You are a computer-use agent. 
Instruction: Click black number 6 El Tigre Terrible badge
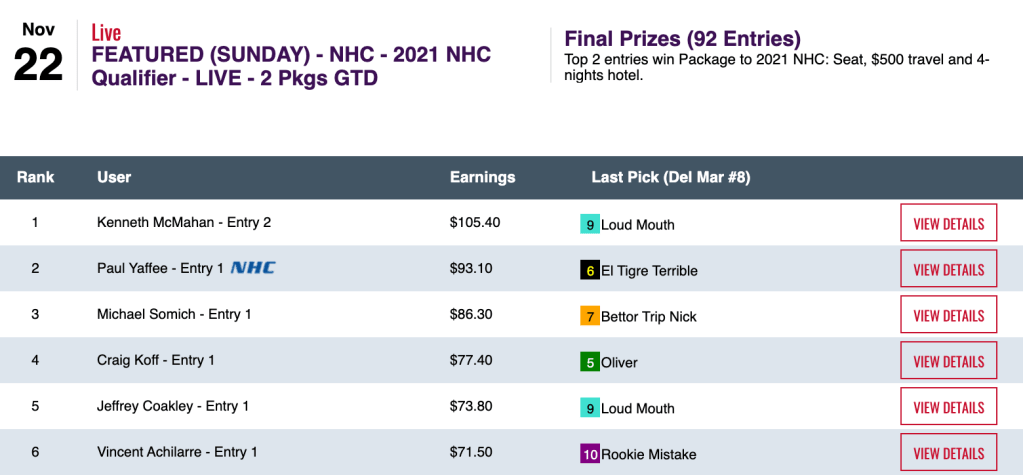(x=589, y=270)
